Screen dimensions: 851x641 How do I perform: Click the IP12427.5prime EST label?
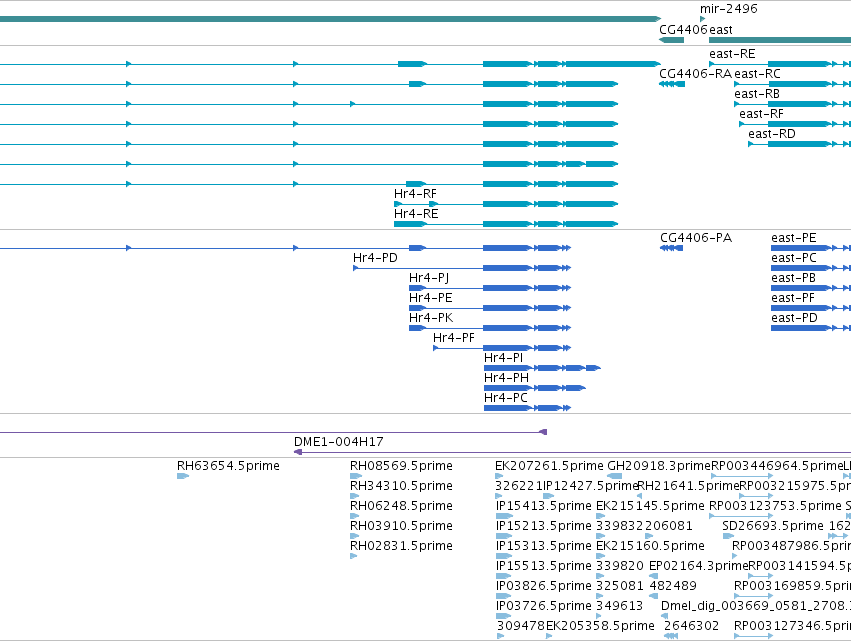[x=590, y=486]
